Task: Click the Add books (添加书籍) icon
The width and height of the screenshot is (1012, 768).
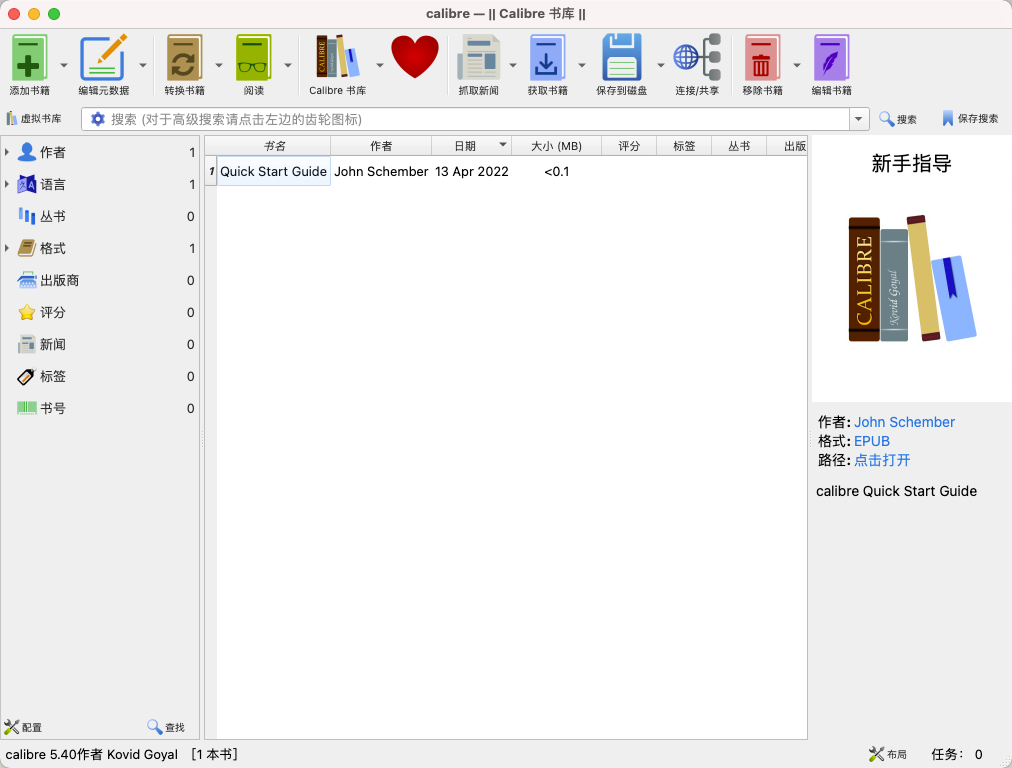Action: [29, 58]
